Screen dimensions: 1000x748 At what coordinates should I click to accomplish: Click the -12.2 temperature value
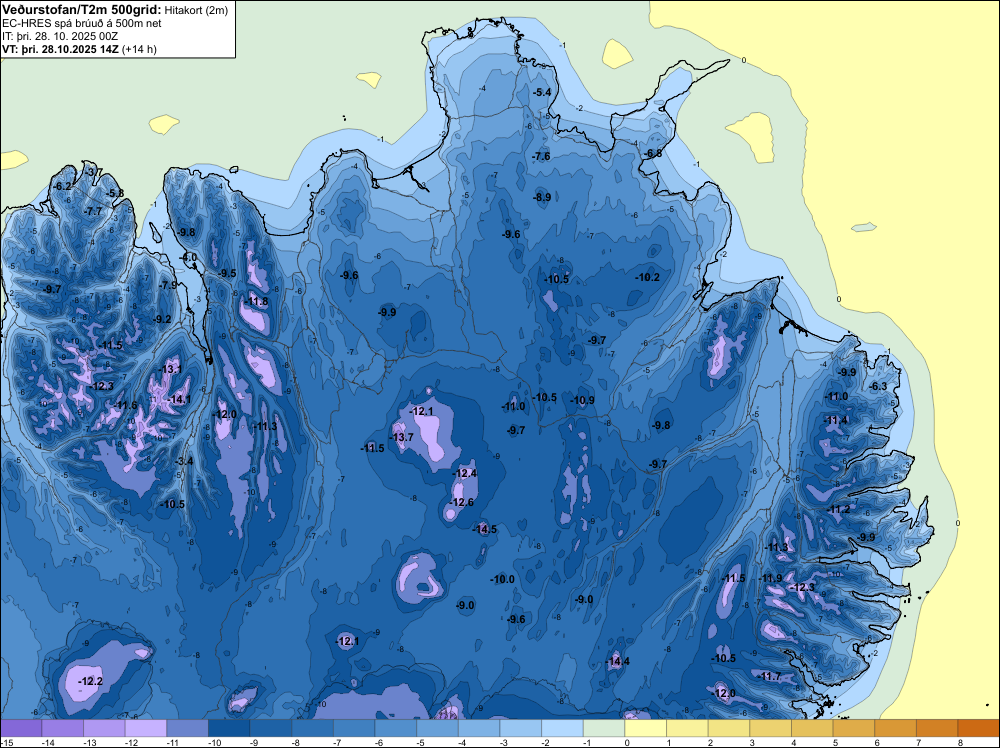[x=91, y=681]
